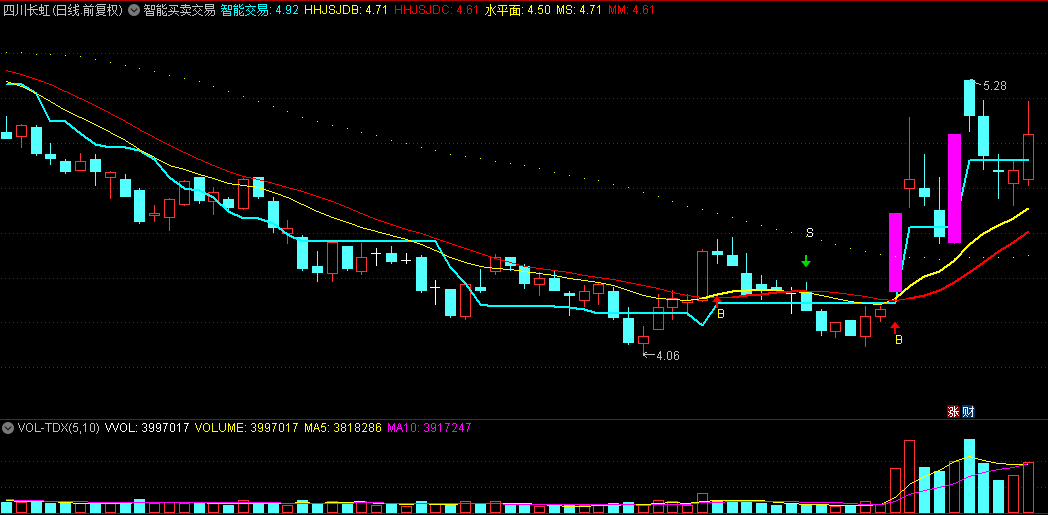Click the 水平面: 4.50 value

(x=518, y=10)
